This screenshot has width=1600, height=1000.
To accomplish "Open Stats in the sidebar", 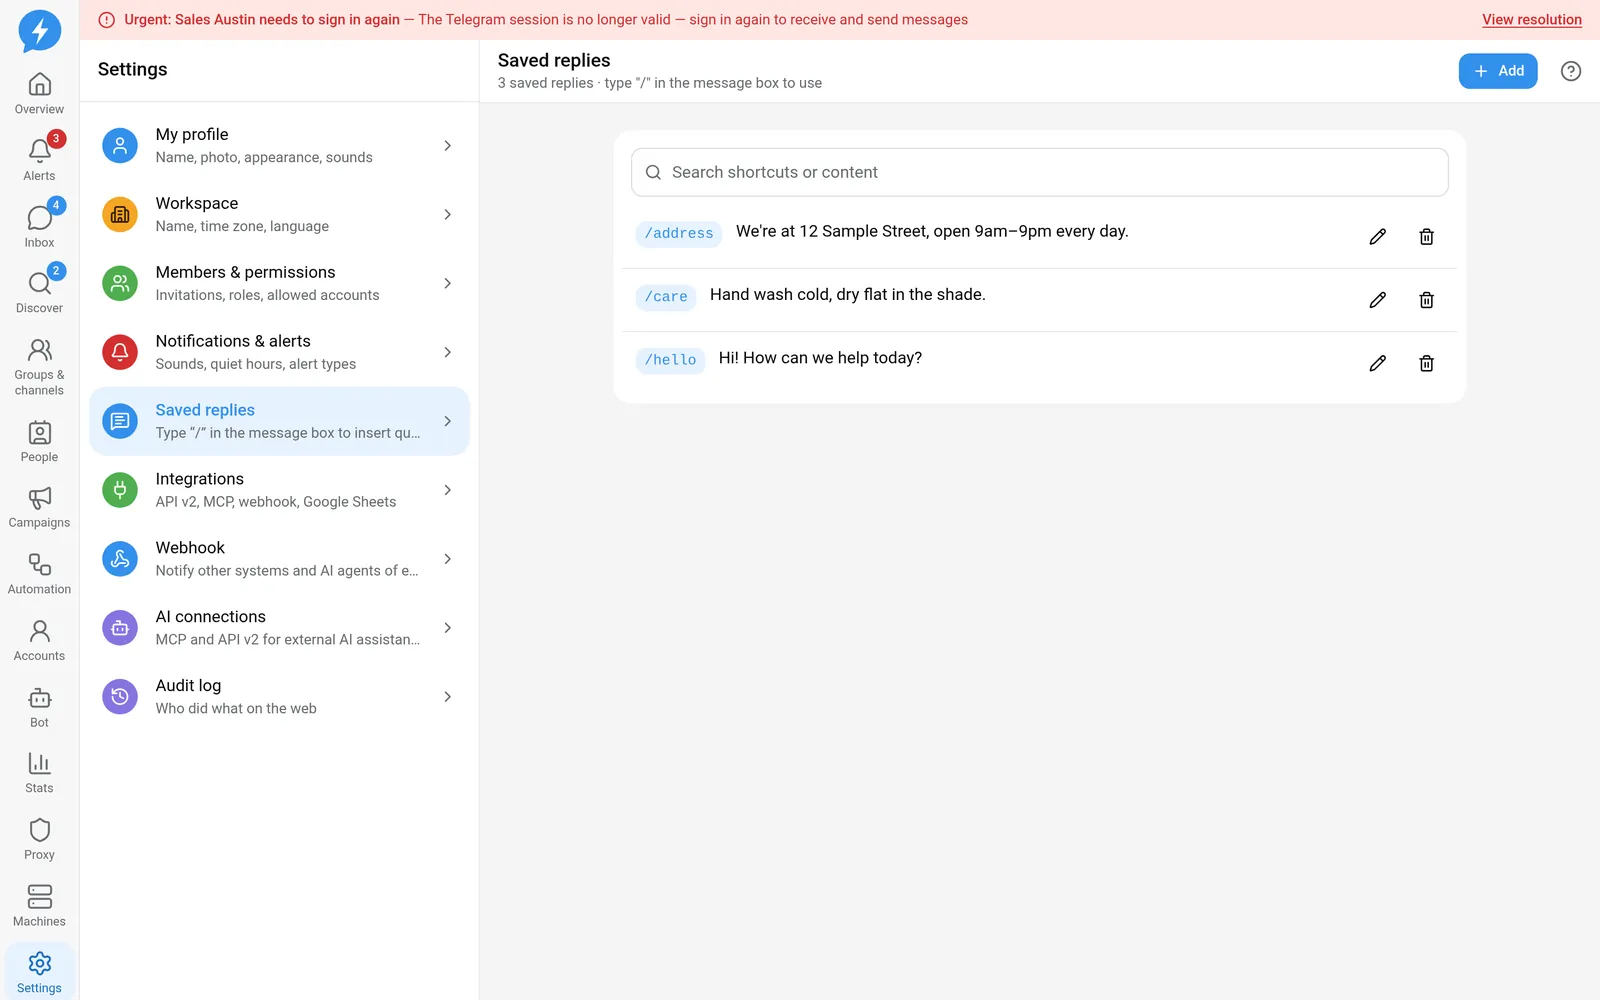I will click(39, 774).
